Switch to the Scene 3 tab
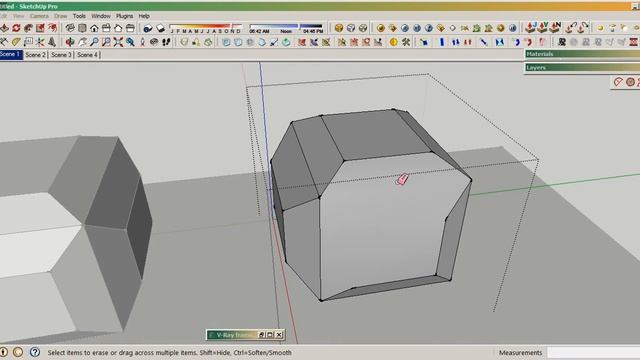Screen dimensions: 640x360 (61, 55)
